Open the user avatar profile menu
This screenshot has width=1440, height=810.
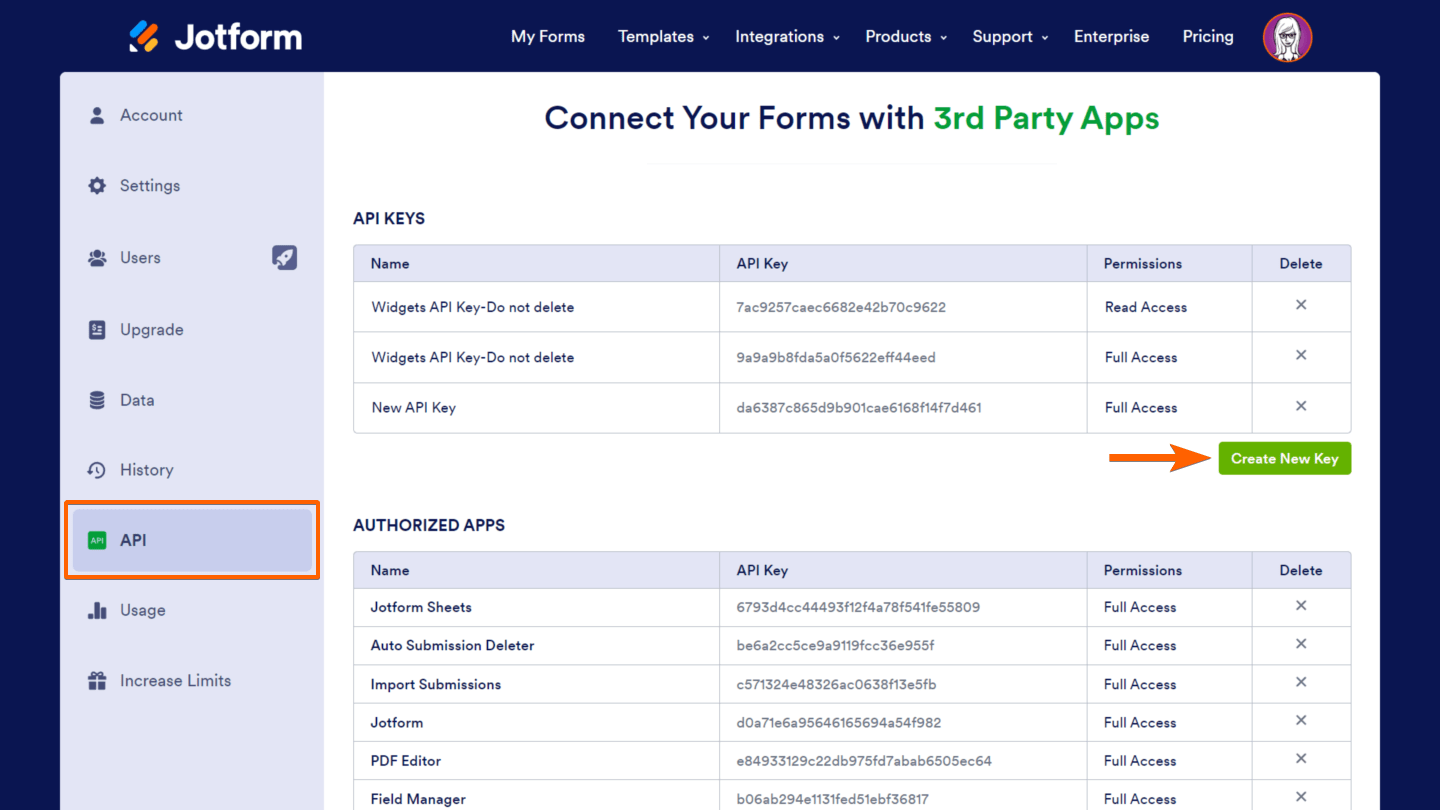coord(1287,37)
